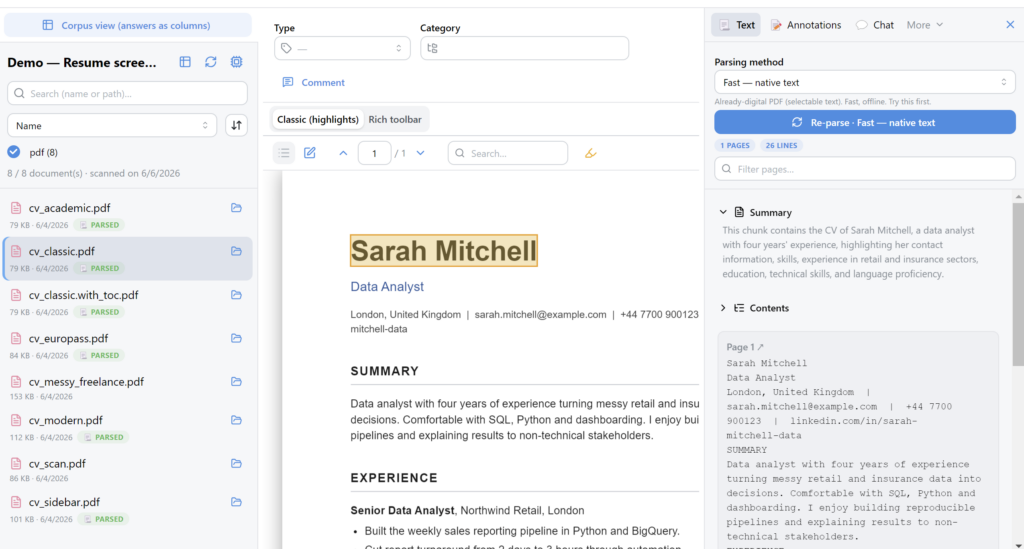Open Page 1 link in text panel
Image resolution: width=1024 pixels, height=549 pixels.
click(x=744, y=347)
